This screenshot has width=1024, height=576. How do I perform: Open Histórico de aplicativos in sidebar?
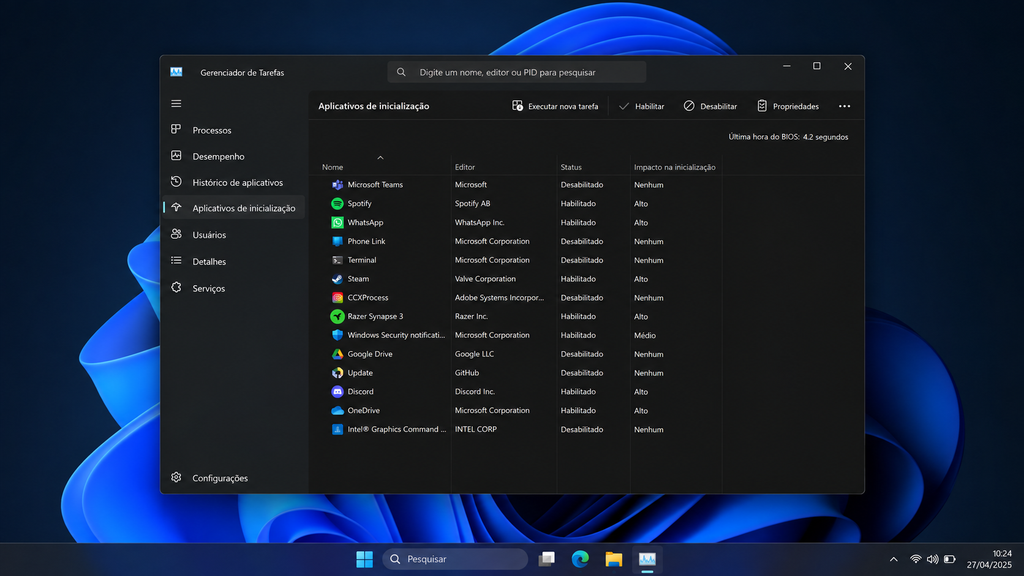(234, 182)
